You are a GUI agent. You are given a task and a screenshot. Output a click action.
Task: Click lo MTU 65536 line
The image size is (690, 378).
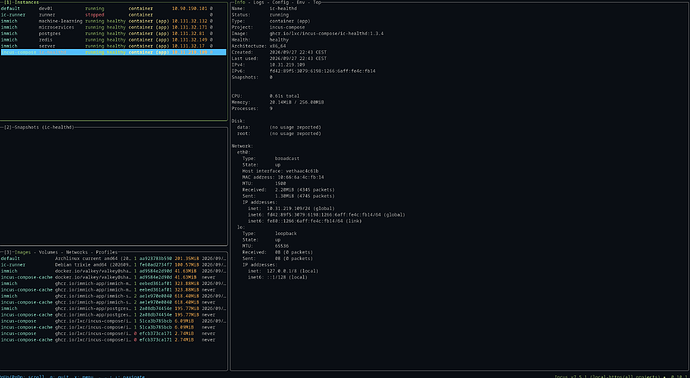265,246
